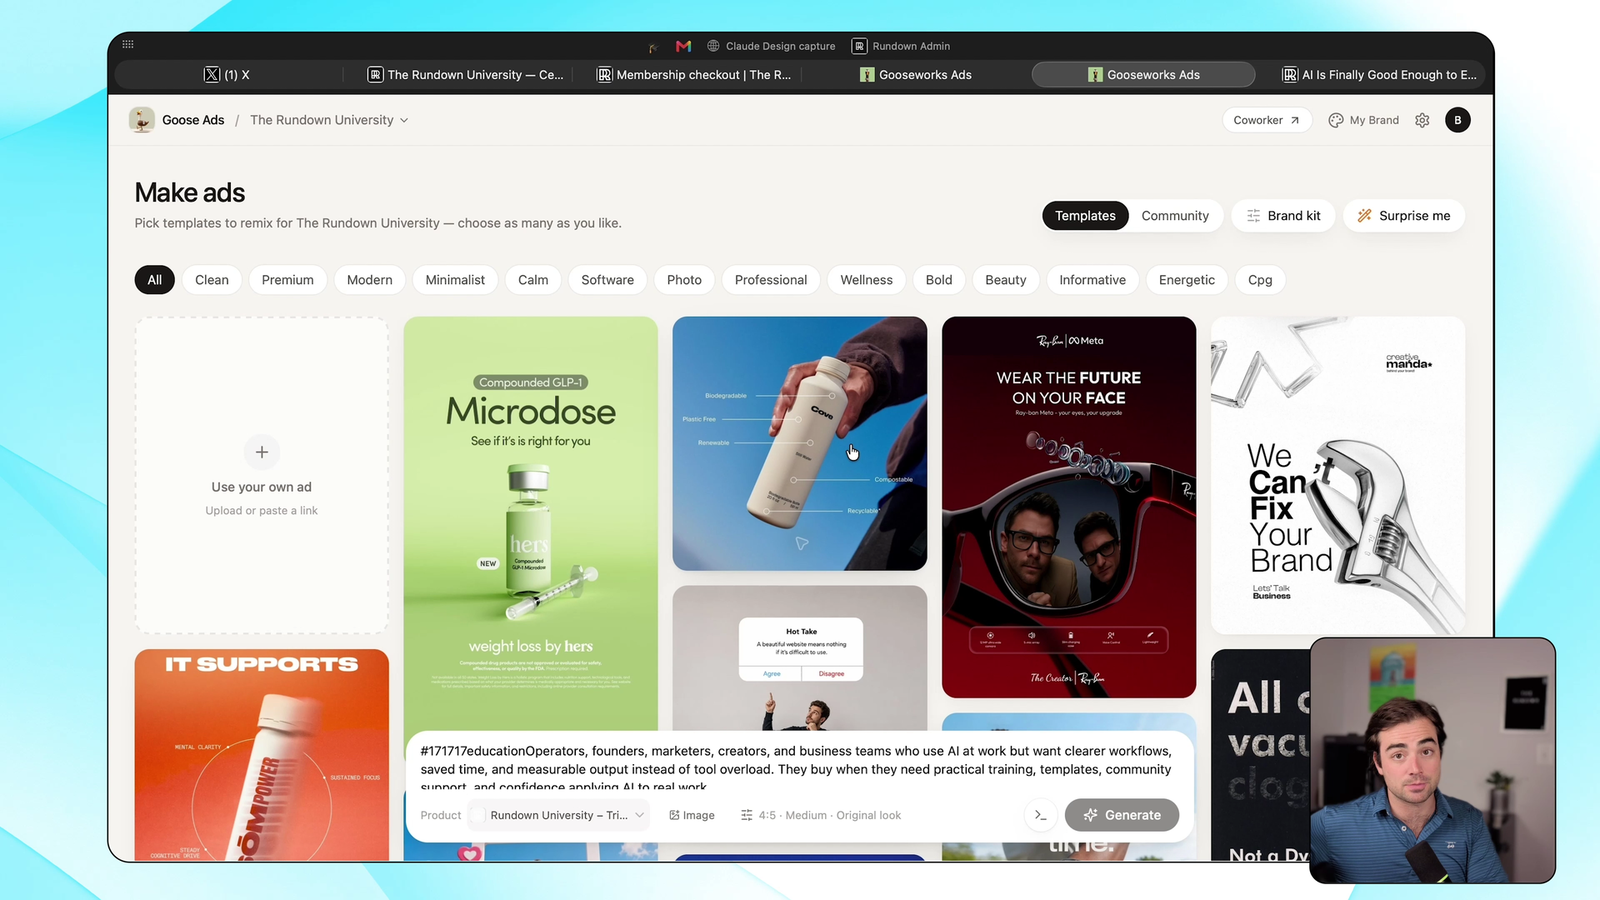The height and width of the screenshot is (900, 1600).
Task: Switch to the Community view
Action: 1175,216
